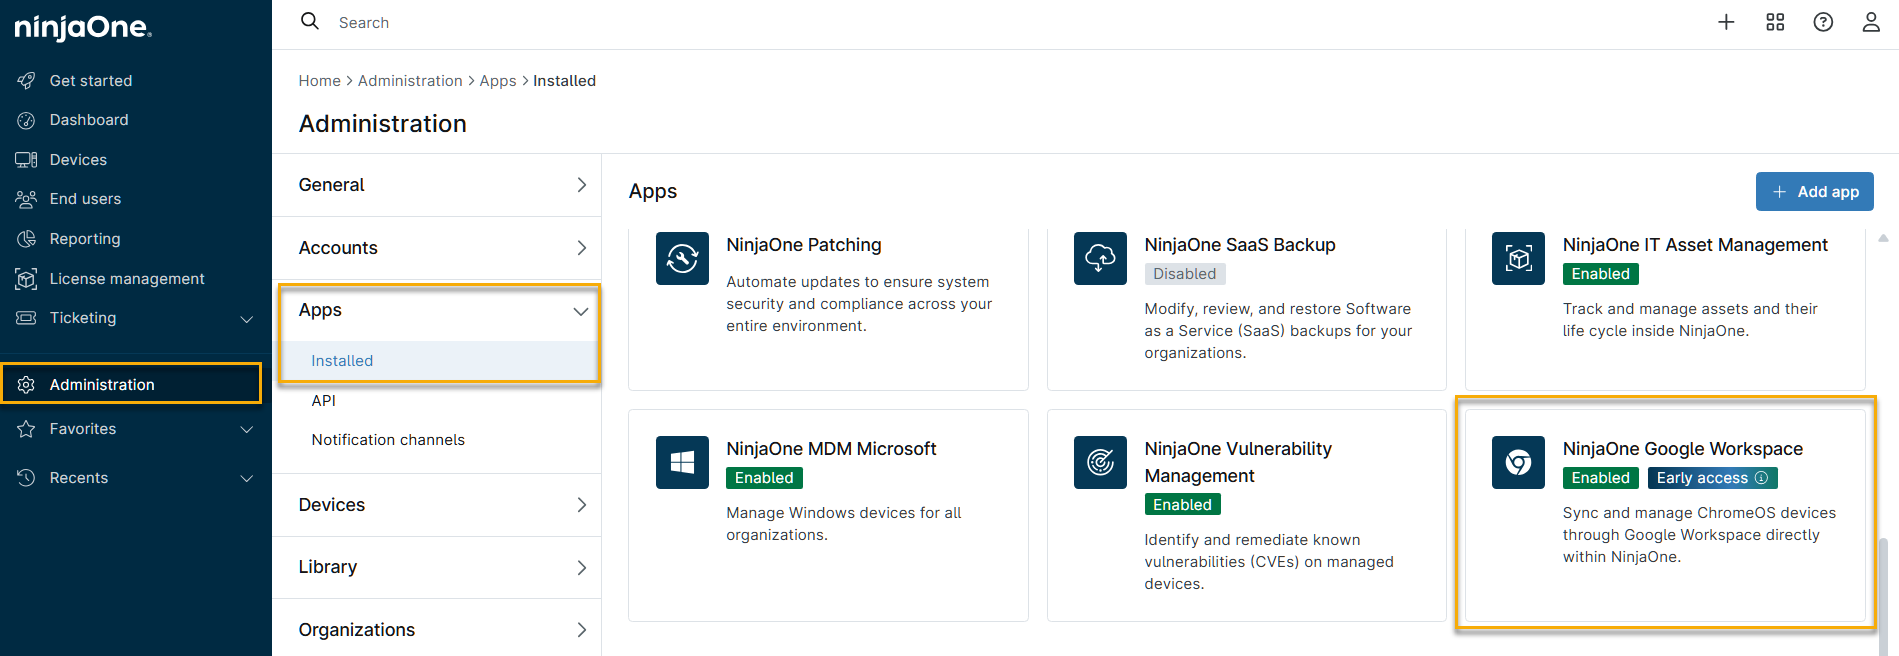This screenshot has height=656, width=1899.
Task: Select Notification channels under Apps
Action: (x=388, y=440)
